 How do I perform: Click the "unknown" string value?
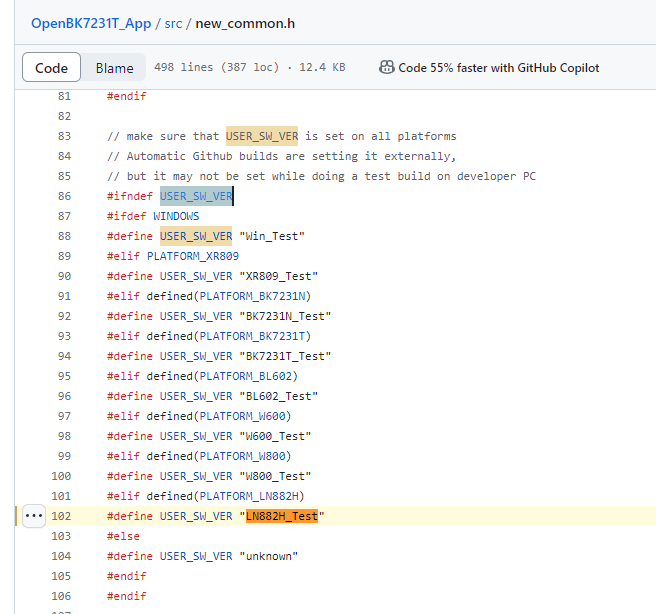click(269, 556)
